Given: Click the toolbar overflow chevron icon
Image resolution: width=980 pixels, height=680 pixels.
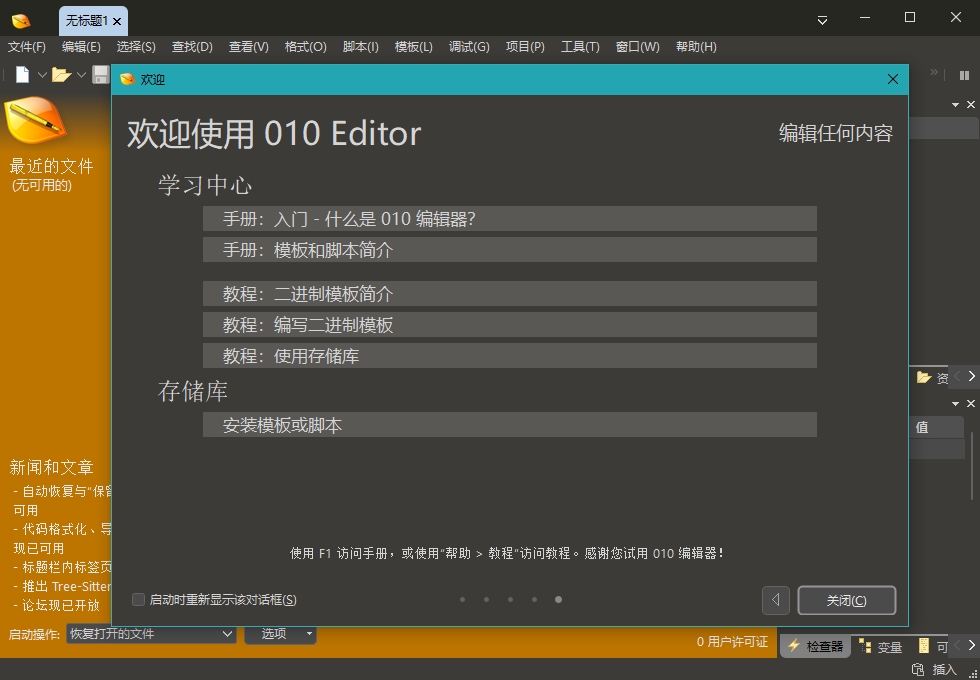Looking at the screenshot, I should (934, 72).
